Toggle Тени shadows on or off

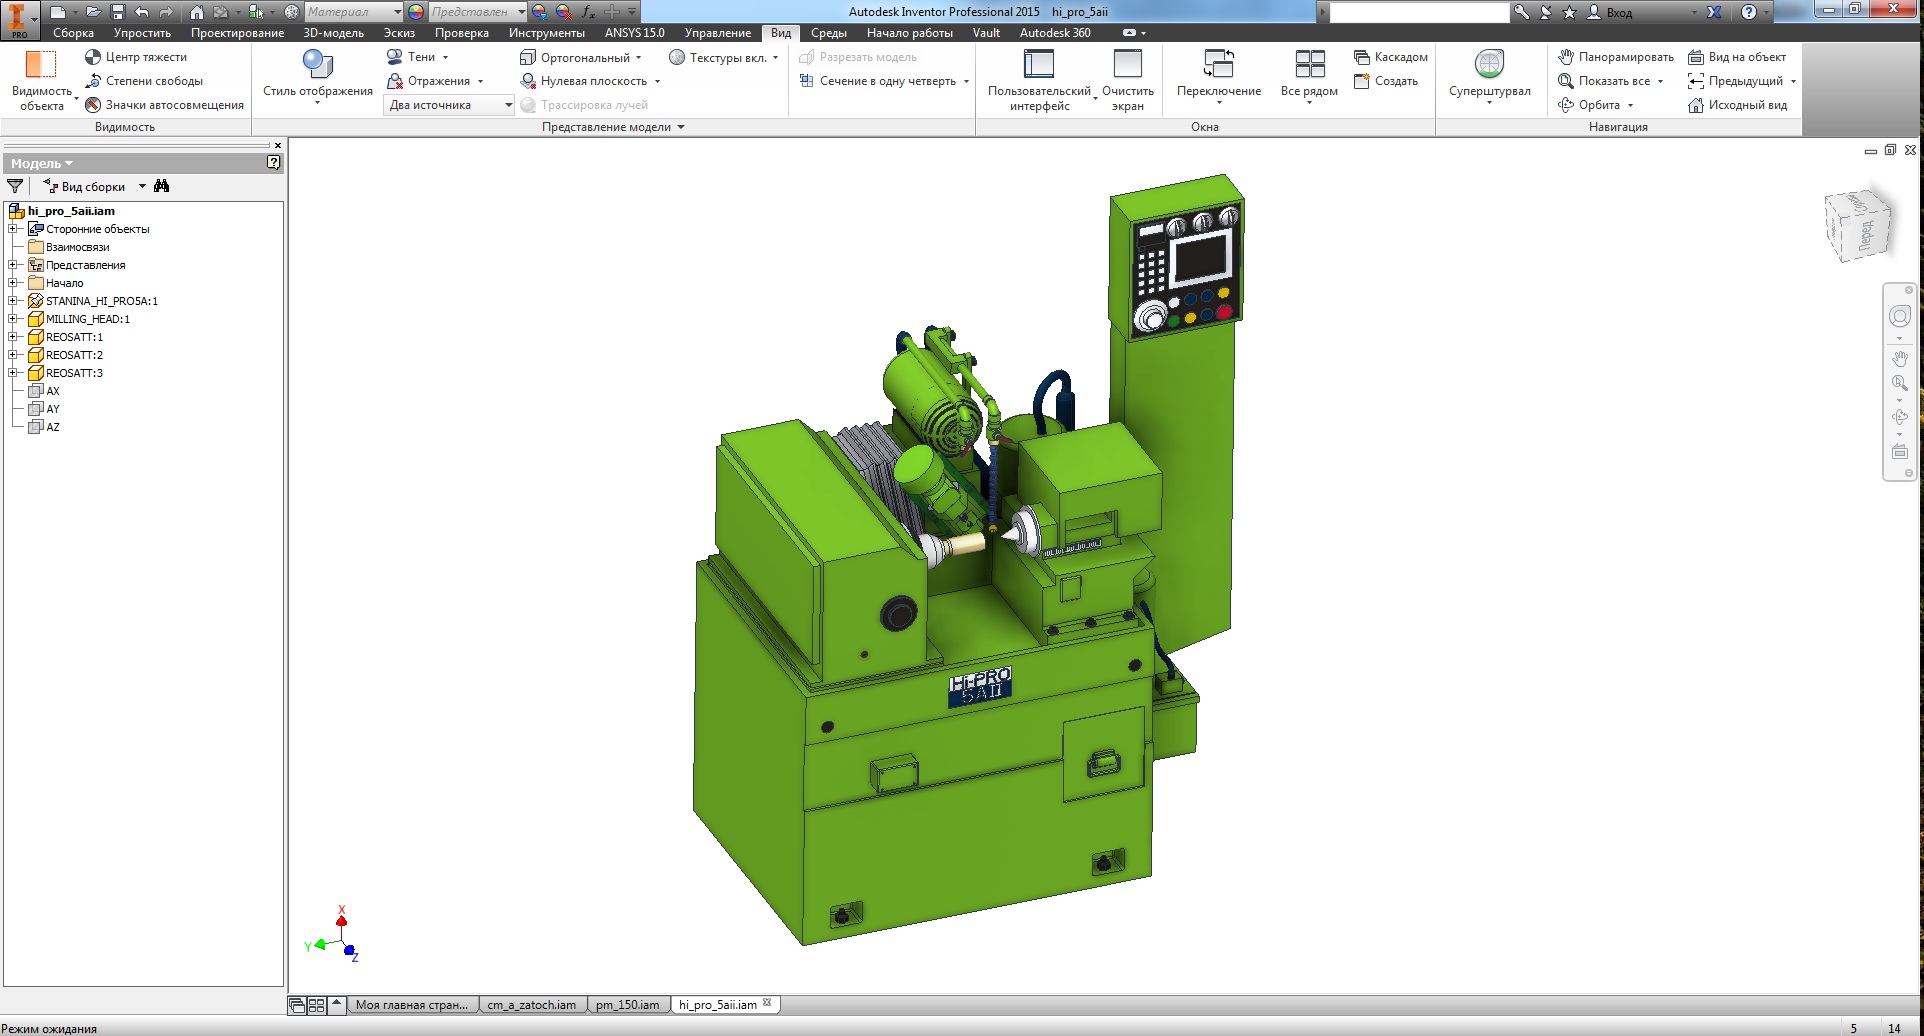(x=411, y=57)
